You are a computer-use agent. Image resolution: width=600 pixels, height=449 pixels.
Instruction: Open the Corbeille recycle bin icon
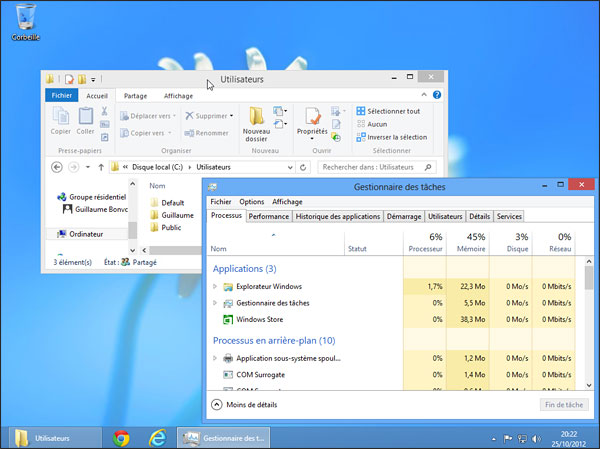[25, 21]
